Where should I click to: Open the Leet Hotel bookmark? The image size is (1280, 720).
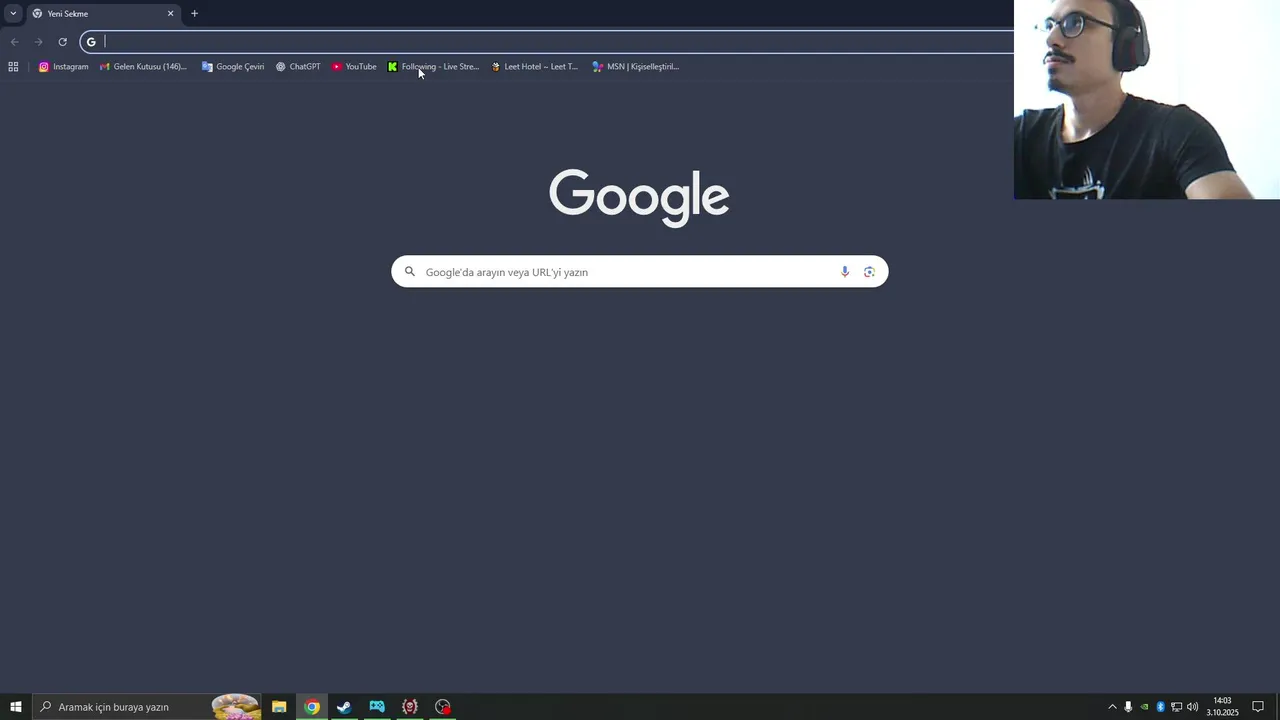534,67
